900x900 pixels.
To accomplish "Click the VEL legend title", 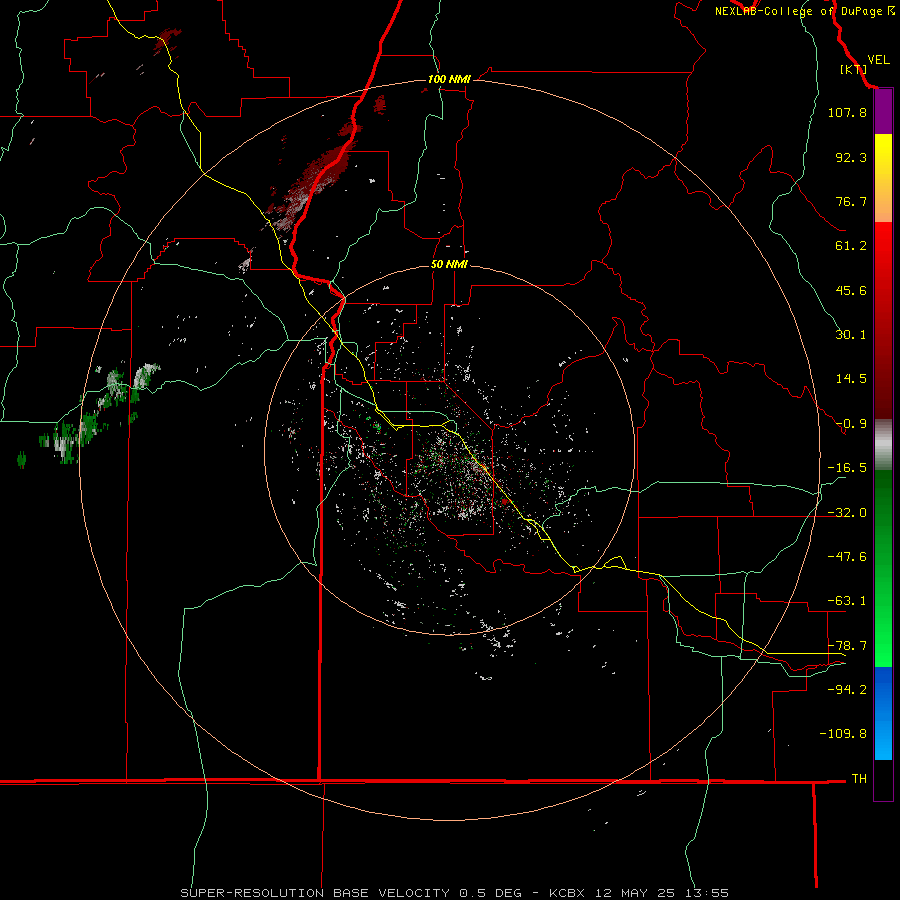I will point(878,60).
